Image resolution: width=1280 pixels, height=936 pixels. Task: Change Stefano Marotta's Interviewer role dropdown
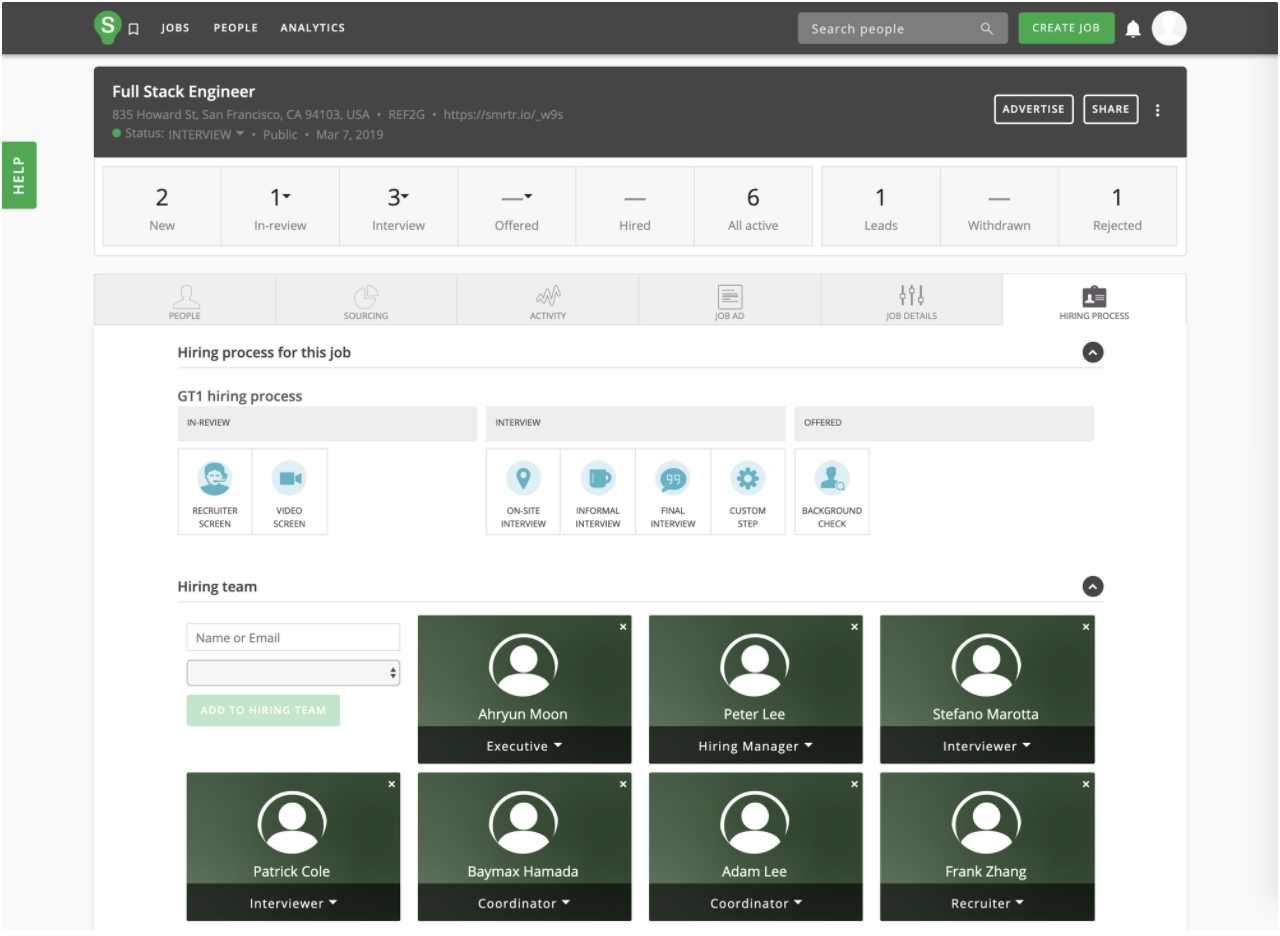tap(986, 746)
